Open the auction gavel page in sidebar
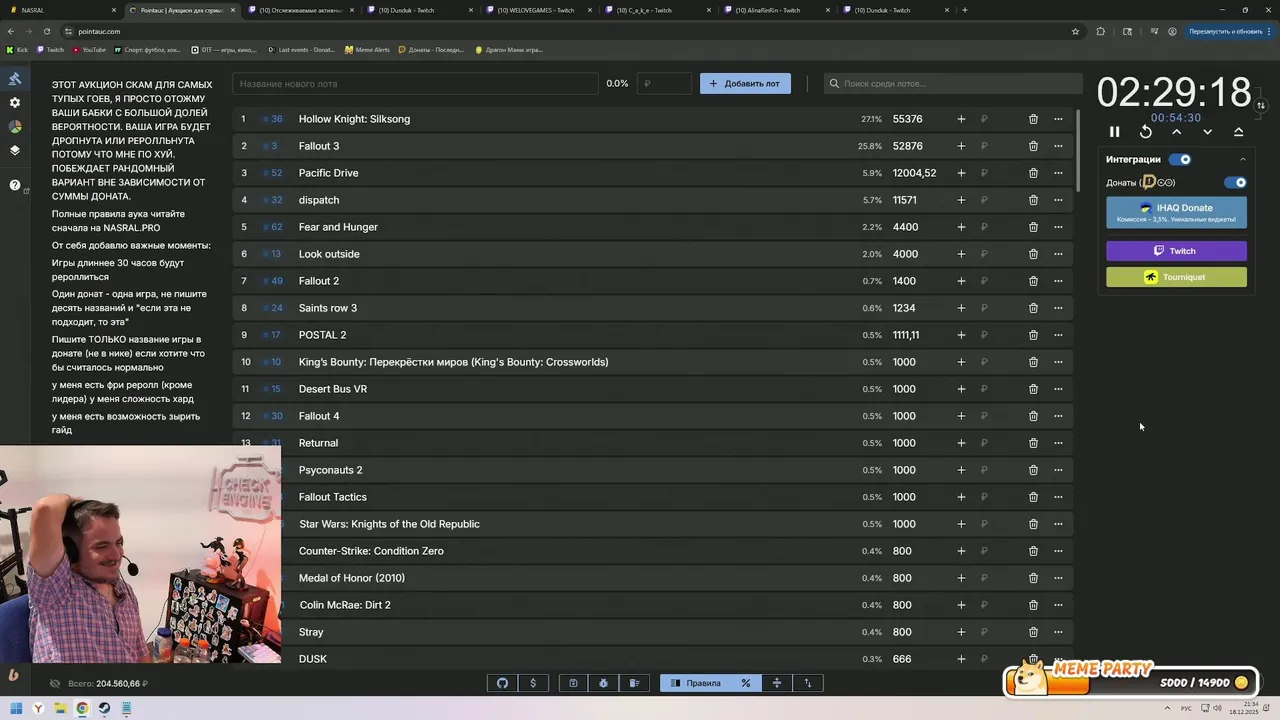Image resolution: width=1280 pixels, height=720 pixels. pos(15,79)
